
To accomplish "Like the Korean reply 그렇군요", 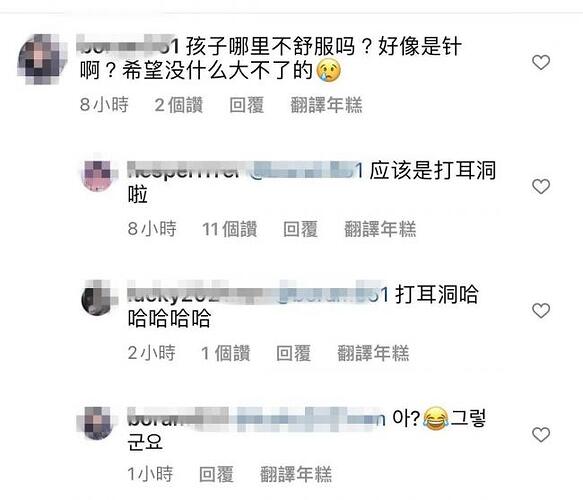I will click(541, 435).
